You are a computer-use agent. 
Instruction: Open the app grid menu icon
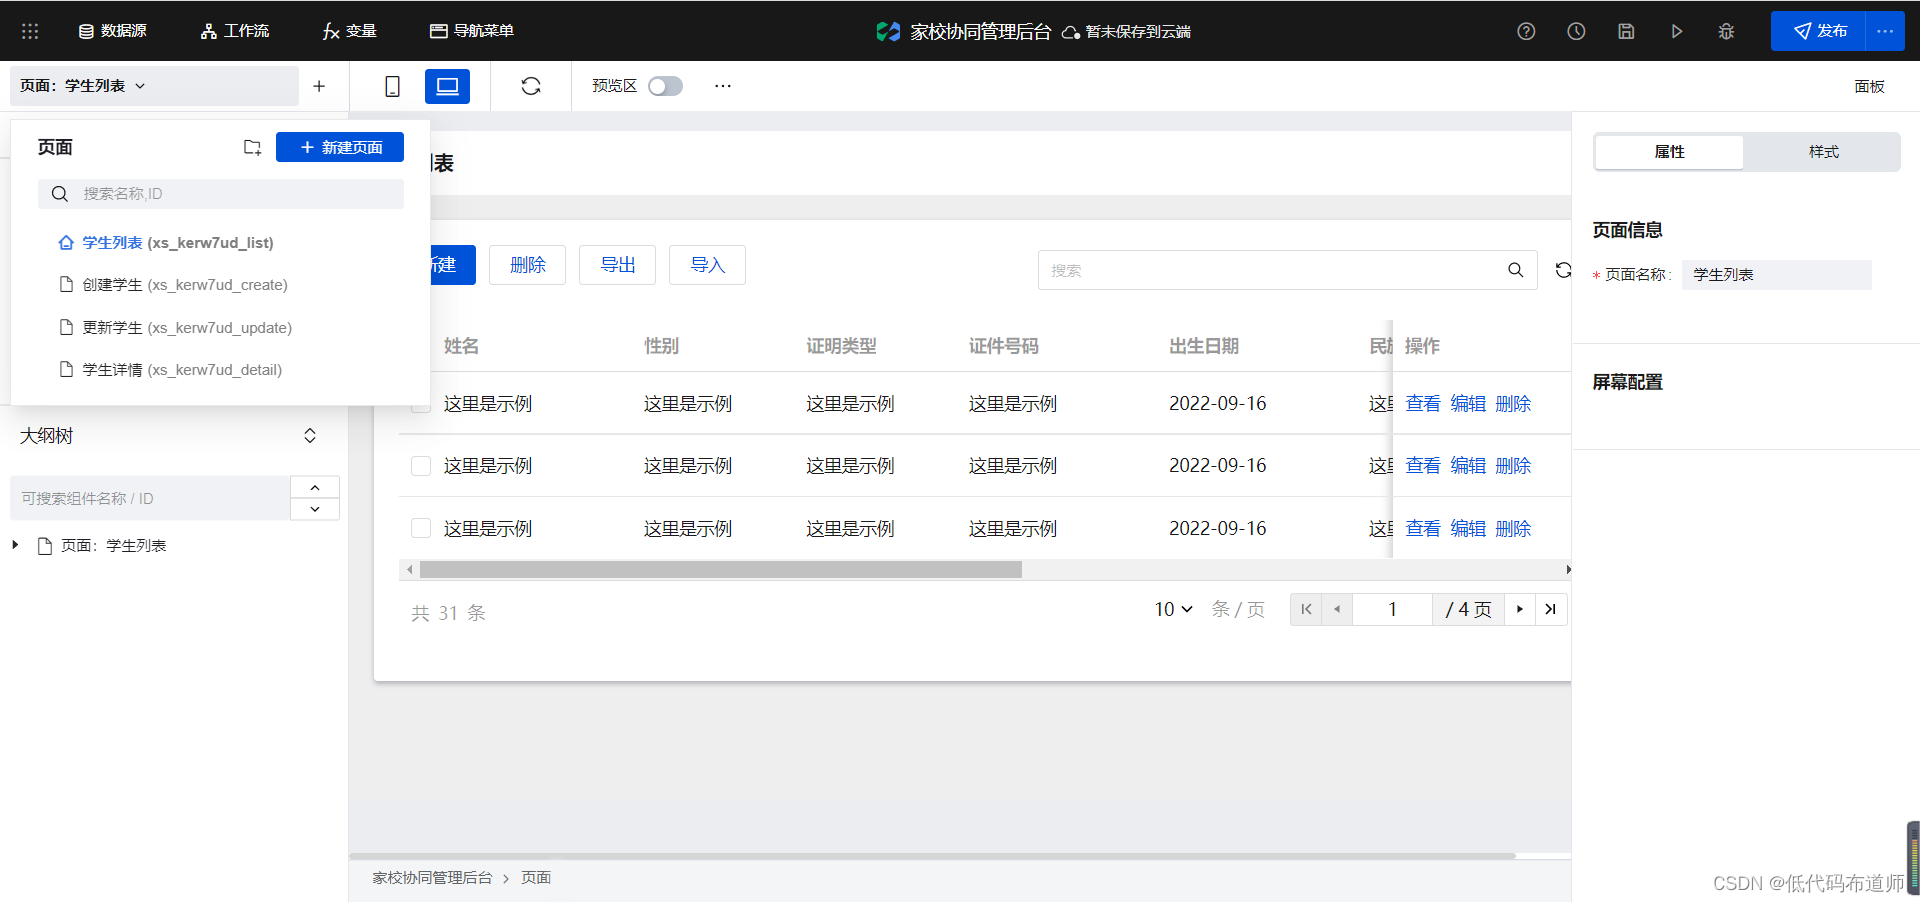coord(30,31)
